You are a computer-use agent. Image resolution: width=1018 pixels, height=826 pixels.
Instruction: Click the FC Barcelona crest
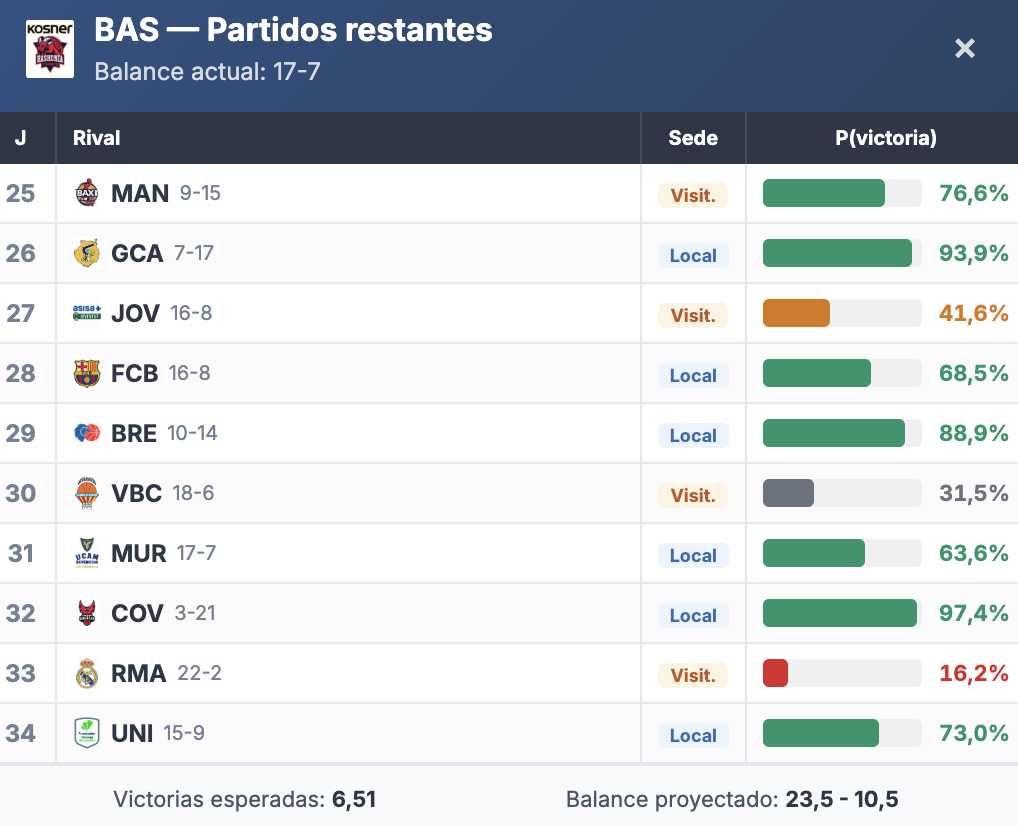[87, 373]
